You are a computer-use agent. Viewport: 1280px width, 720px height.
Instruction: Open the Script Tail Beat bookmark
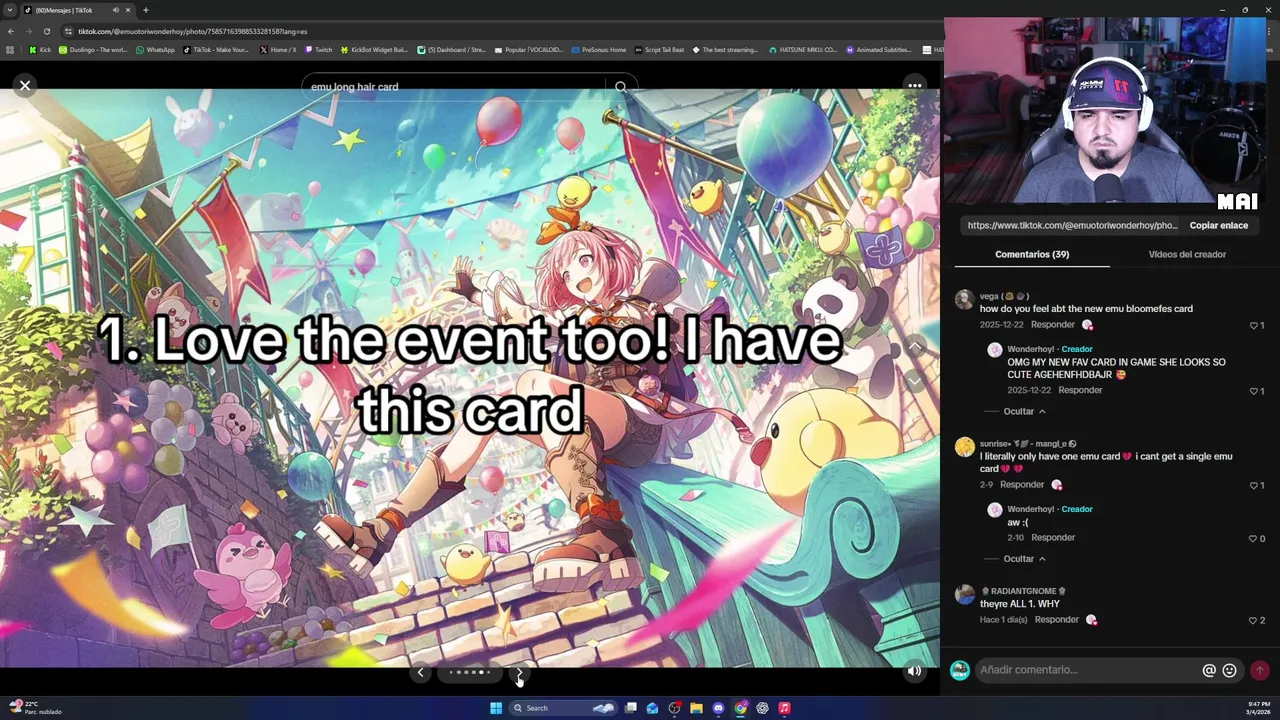click(x=659, y=49)
